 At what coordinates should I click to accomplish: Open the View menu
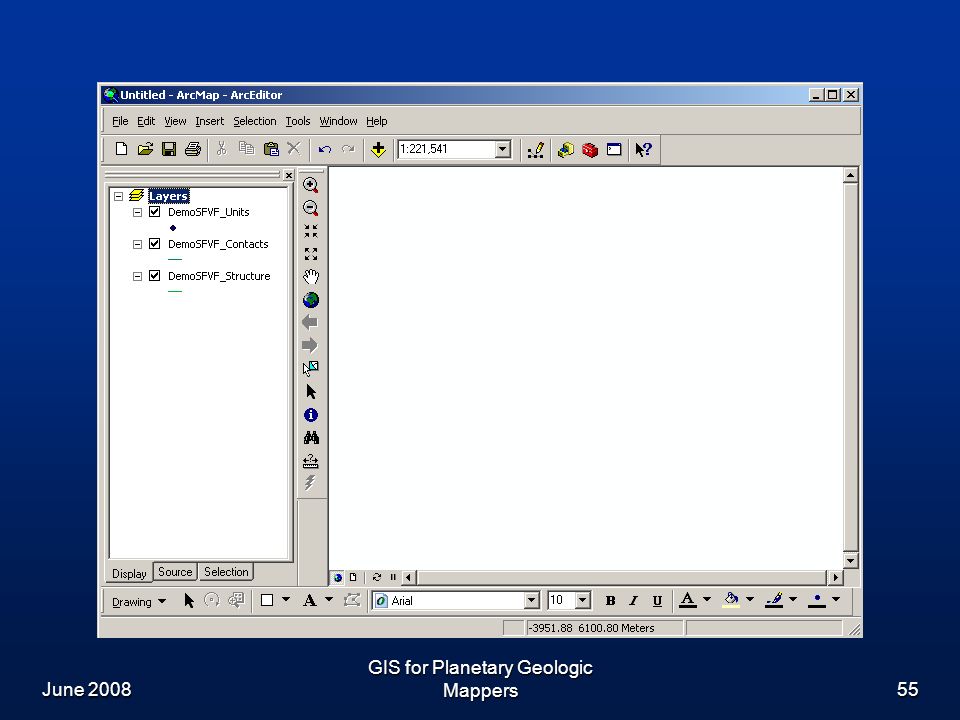click(x=175, y=121)
